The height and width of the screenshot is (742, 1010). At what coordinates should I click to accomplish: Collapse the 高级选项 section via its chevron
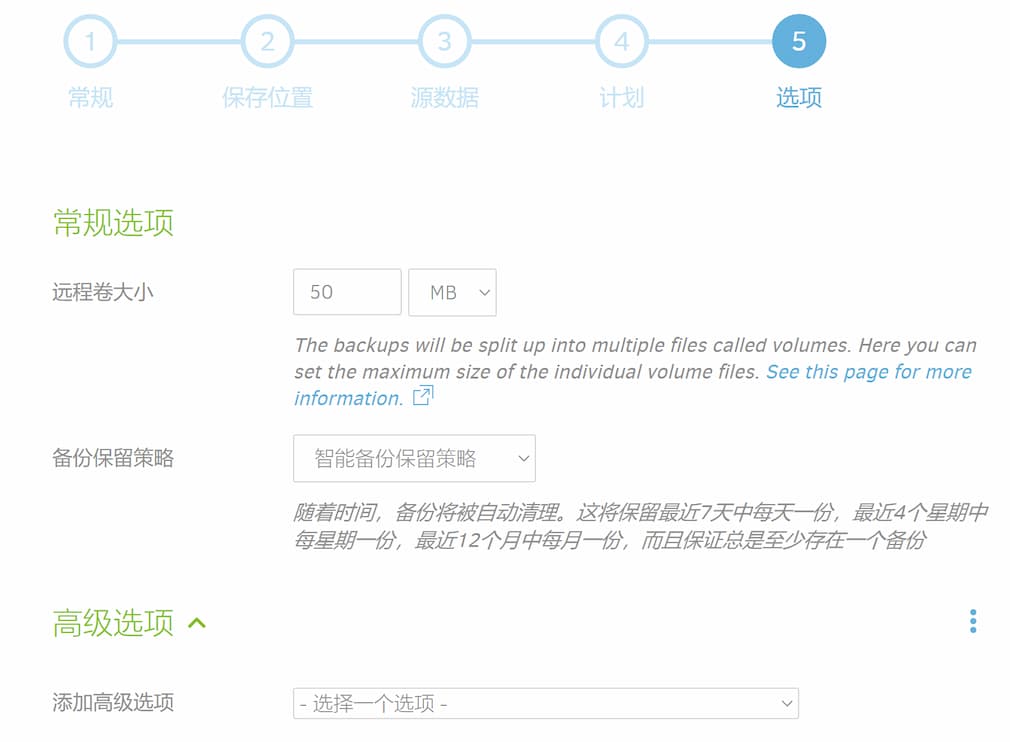click(196, 622)
